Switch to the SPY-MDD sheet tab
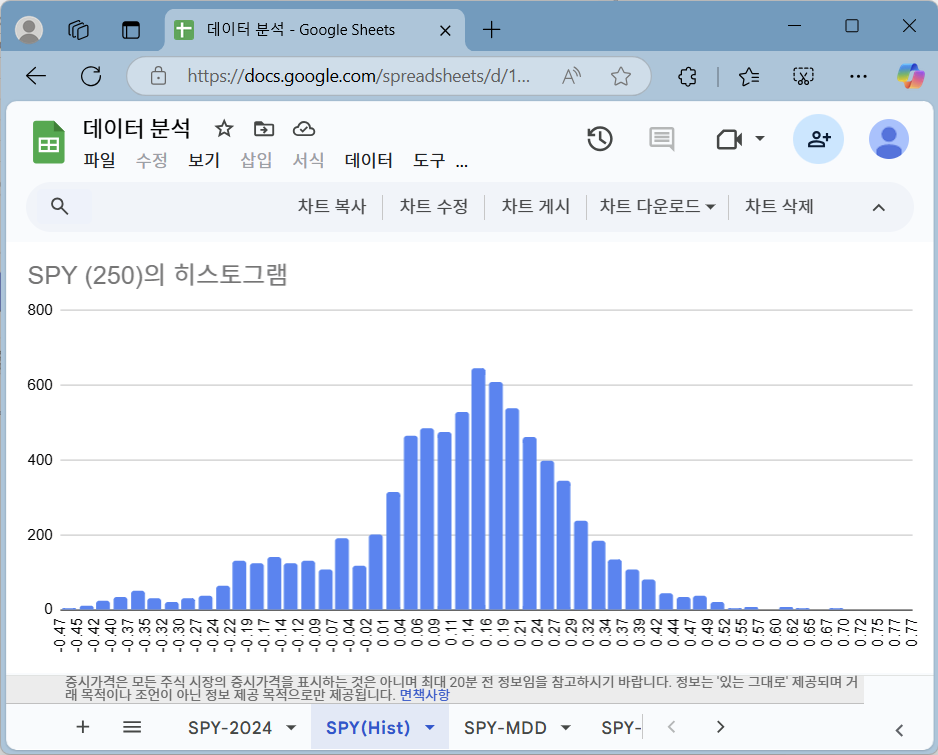Screen dimensions: 938x755 [505, 727]
